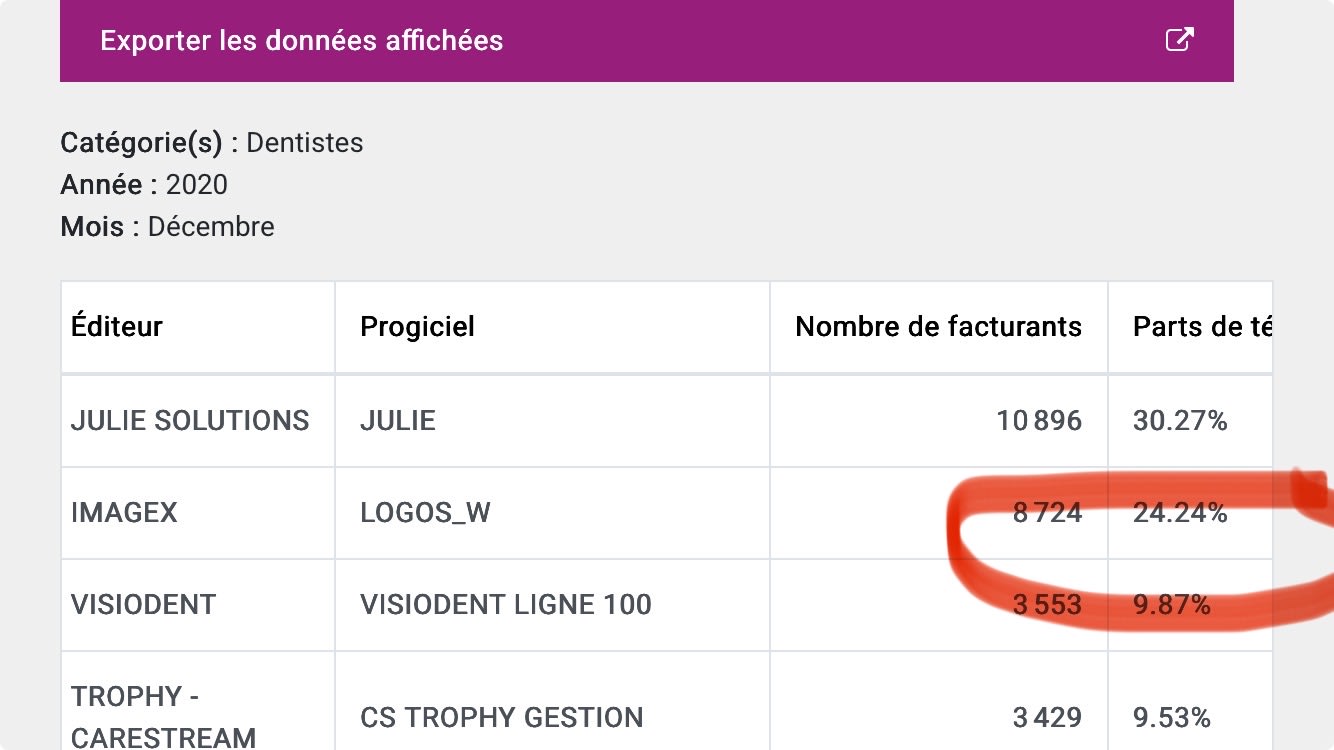
Task: Click the VISIODENT LIGNE 100 cell
Action: tap(505, 605)
